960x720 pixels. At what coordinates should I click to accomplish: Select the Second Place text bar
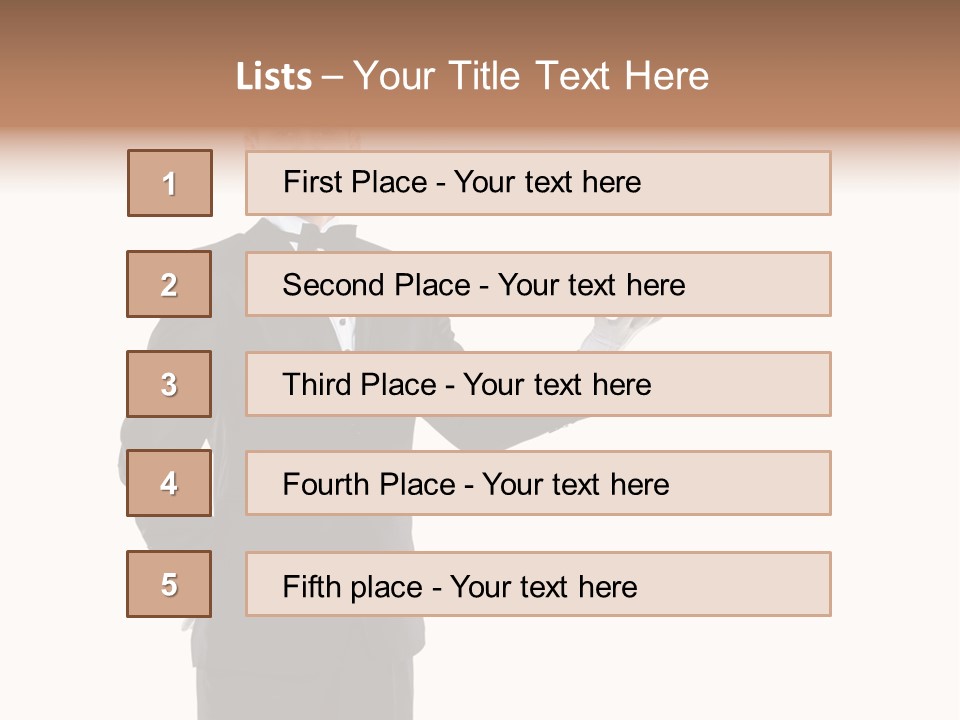538,284
